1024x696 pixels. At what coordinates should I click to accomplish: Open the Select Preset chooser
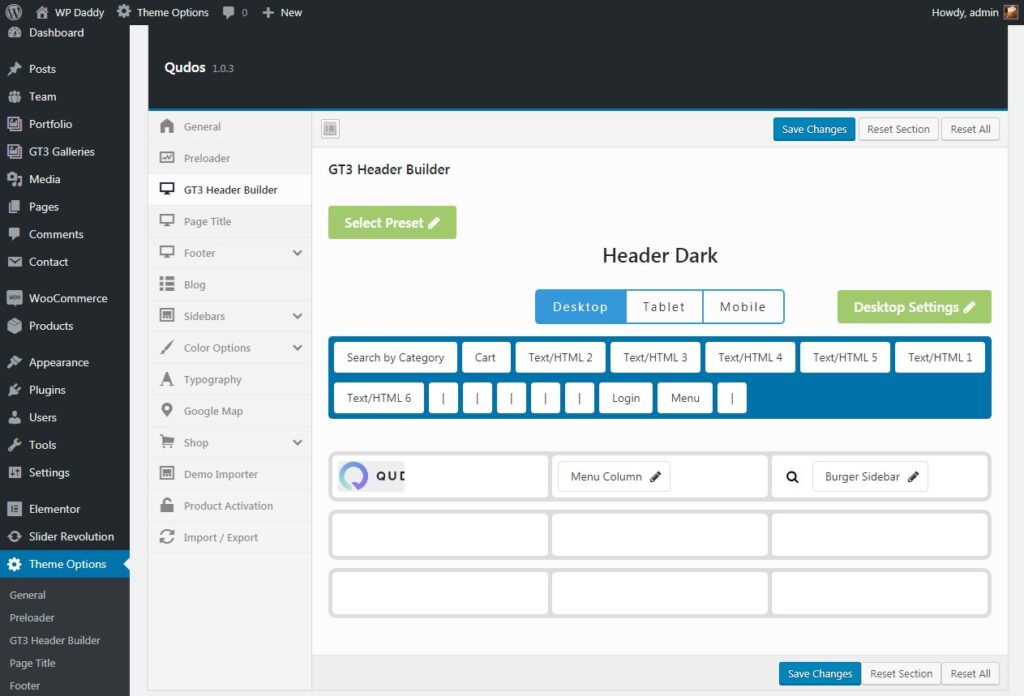click(x=392, y=222)
